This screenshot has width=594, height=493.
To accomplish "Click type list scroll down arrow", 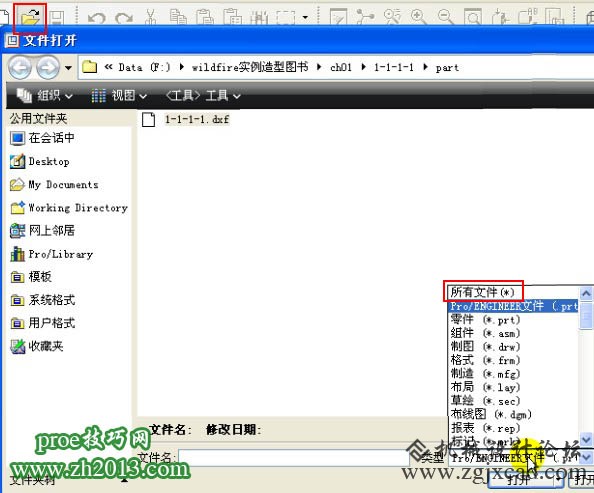I will pos(586,440).
